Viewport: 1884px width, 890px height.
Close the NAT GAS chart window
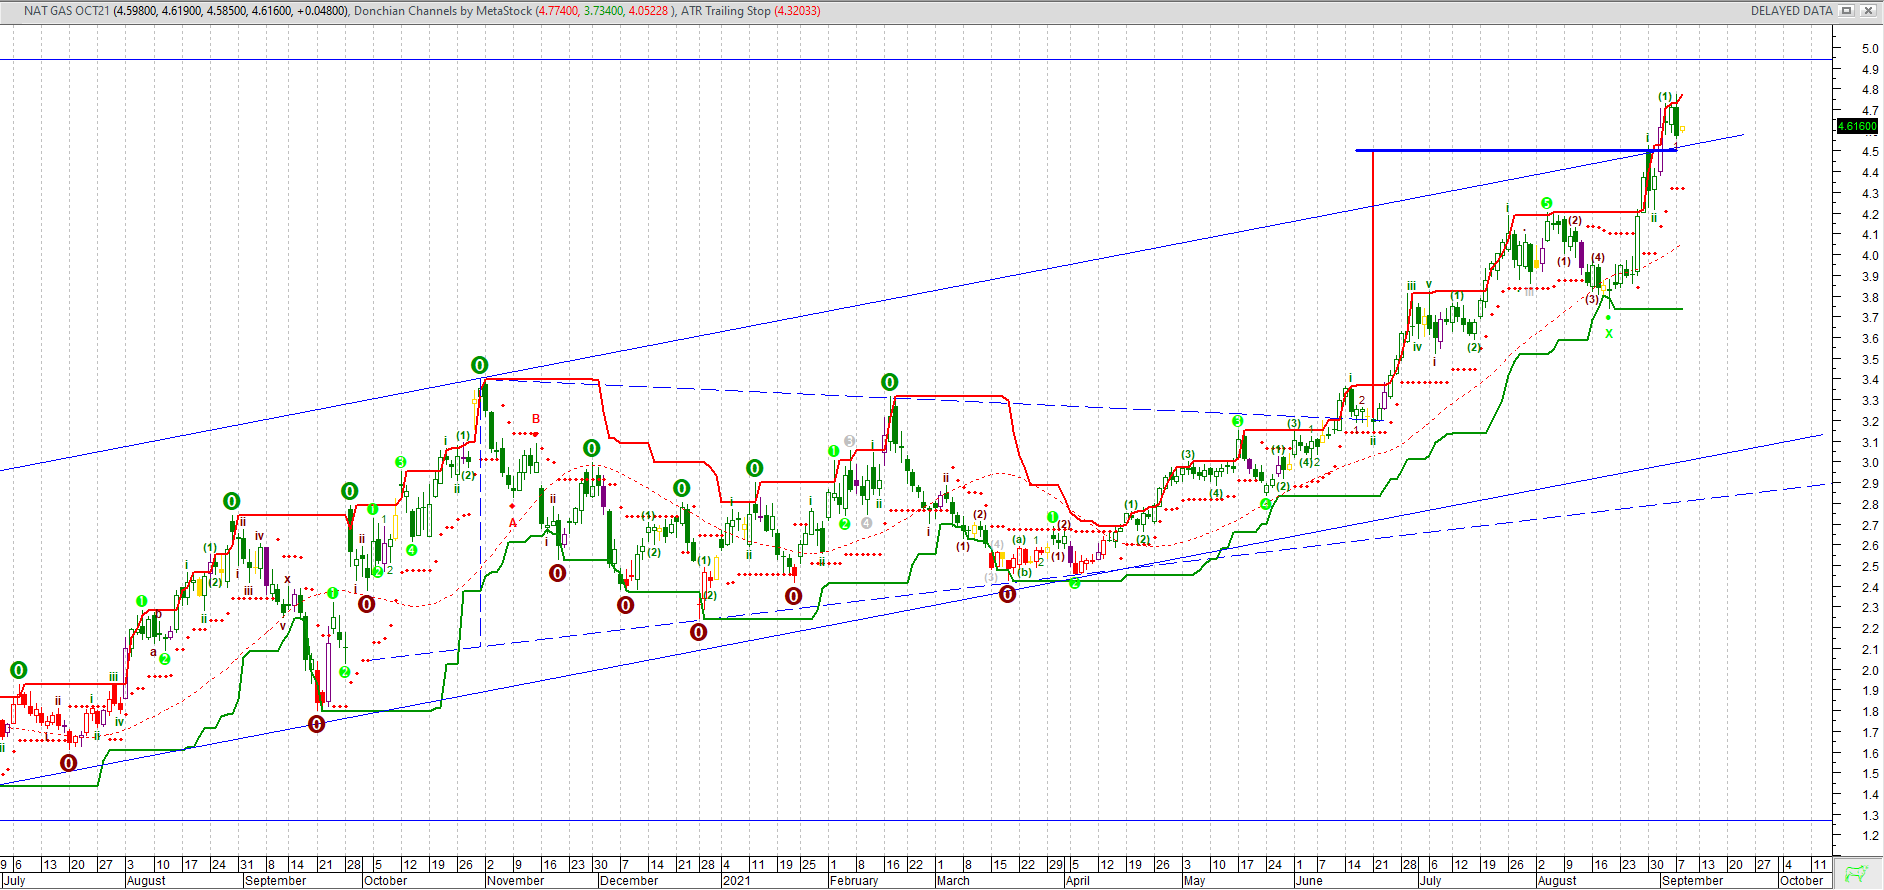click(1867, 11)
